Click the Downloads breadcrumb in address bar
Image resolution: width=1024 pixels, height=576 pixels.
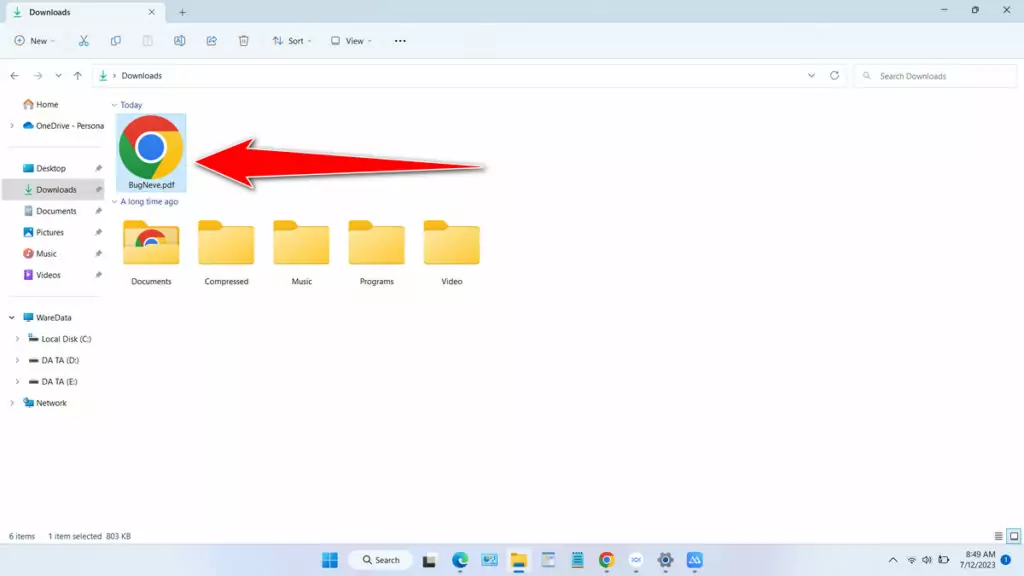[142, 76]
